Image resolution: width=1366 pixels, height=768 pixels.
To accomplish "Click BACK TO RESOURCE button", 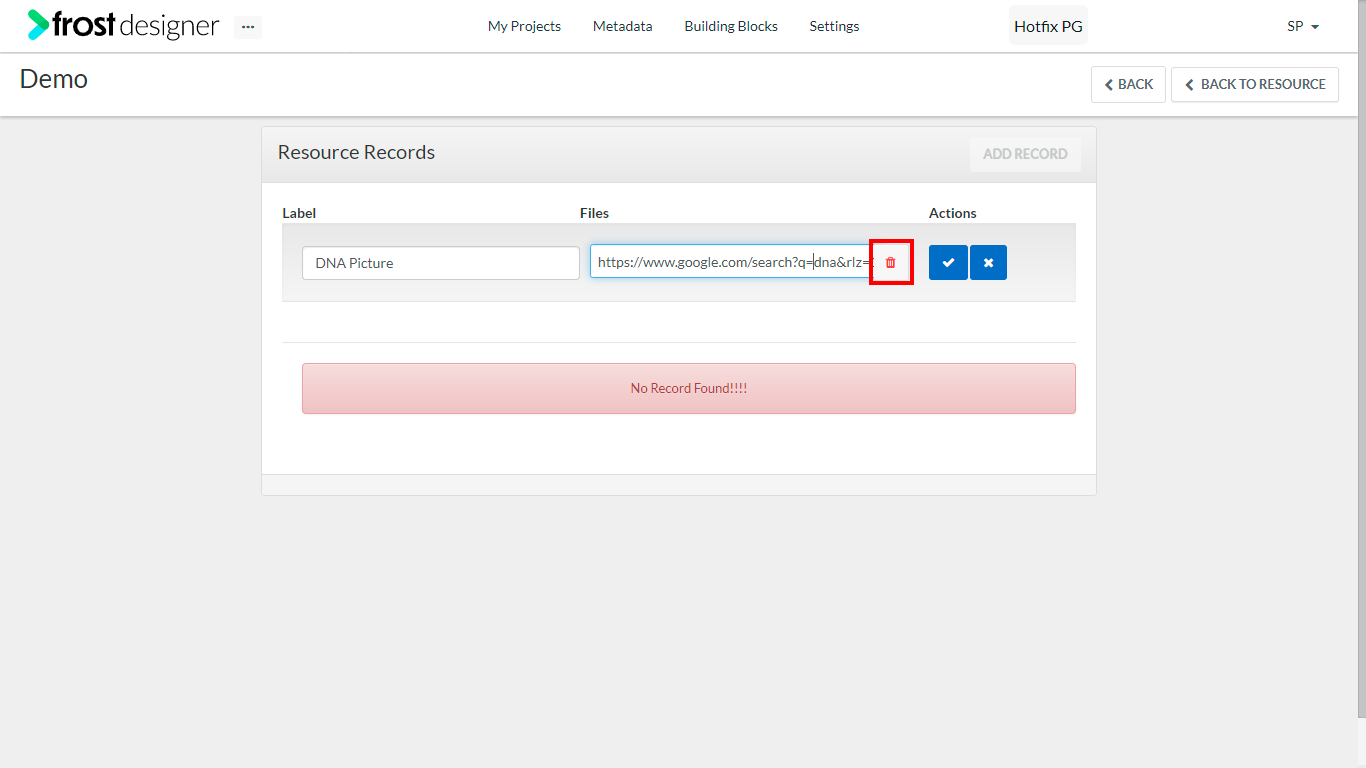I will [1255, 84].
